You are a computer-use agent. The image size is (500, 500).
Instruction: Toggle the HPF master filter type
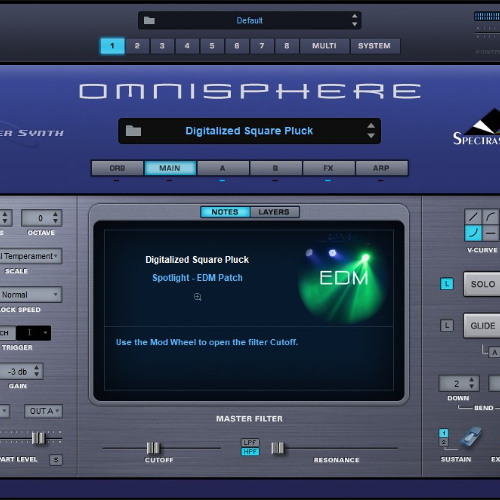[x=250, y=452]
